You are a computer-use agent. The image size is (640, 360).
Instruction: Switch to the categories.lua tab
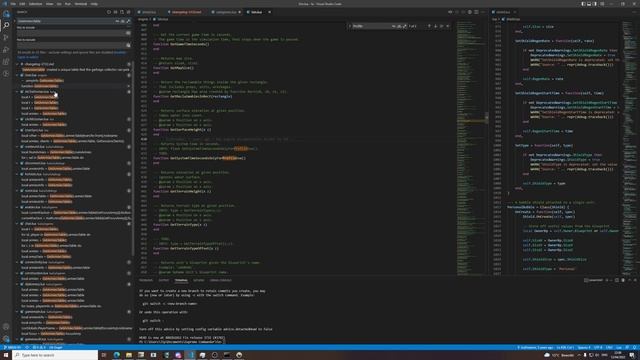226,12
